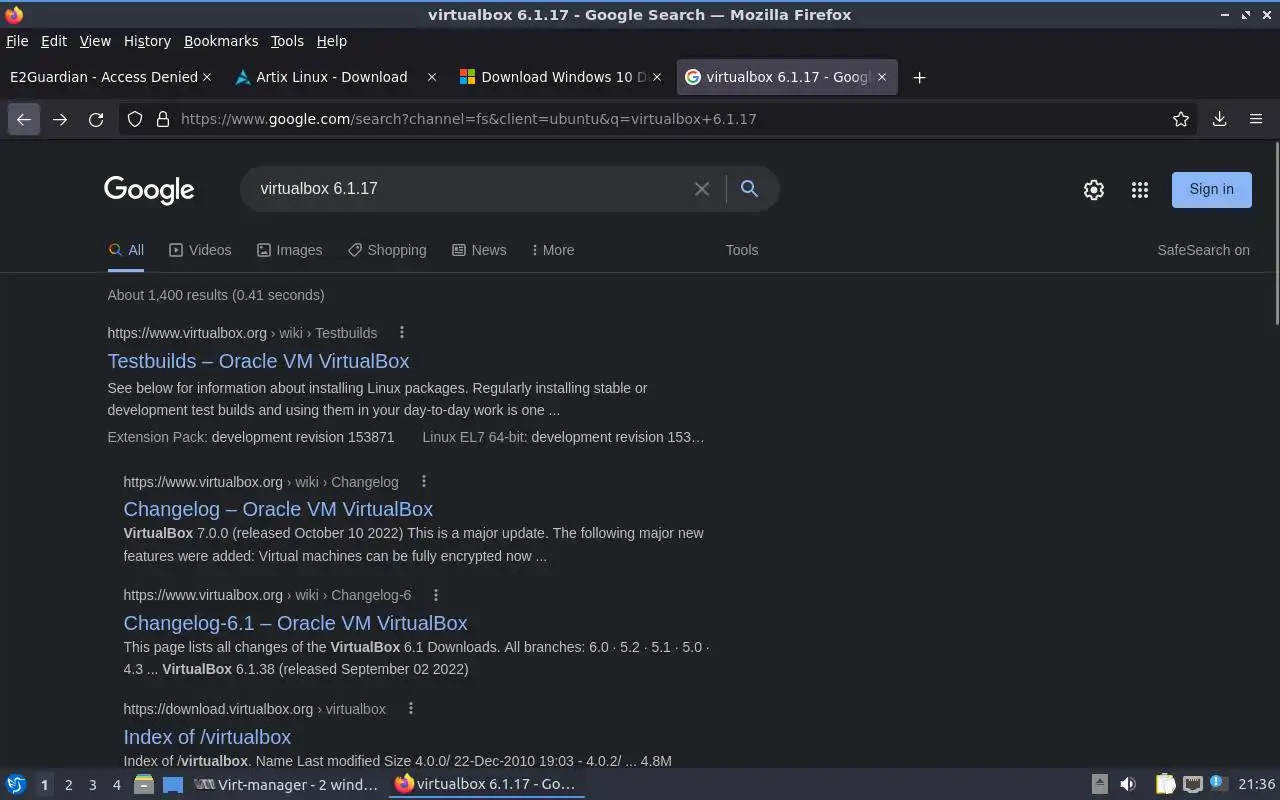Open the notification tray icon with alert badge
Viewport: 1280px width, 800px height.
point(1218,784)
